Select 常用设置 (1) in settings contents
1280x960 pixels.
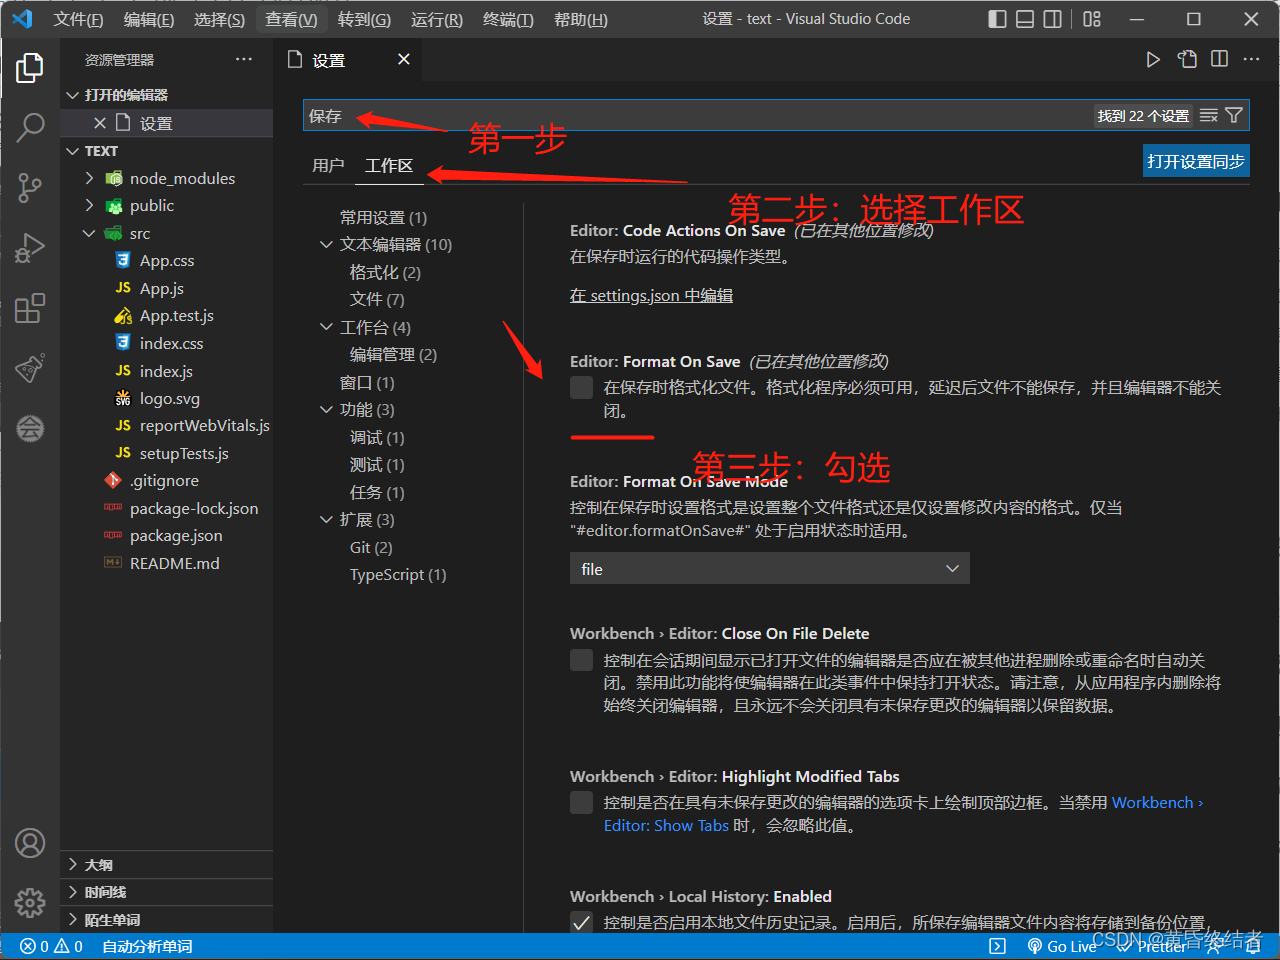(383, 217)
